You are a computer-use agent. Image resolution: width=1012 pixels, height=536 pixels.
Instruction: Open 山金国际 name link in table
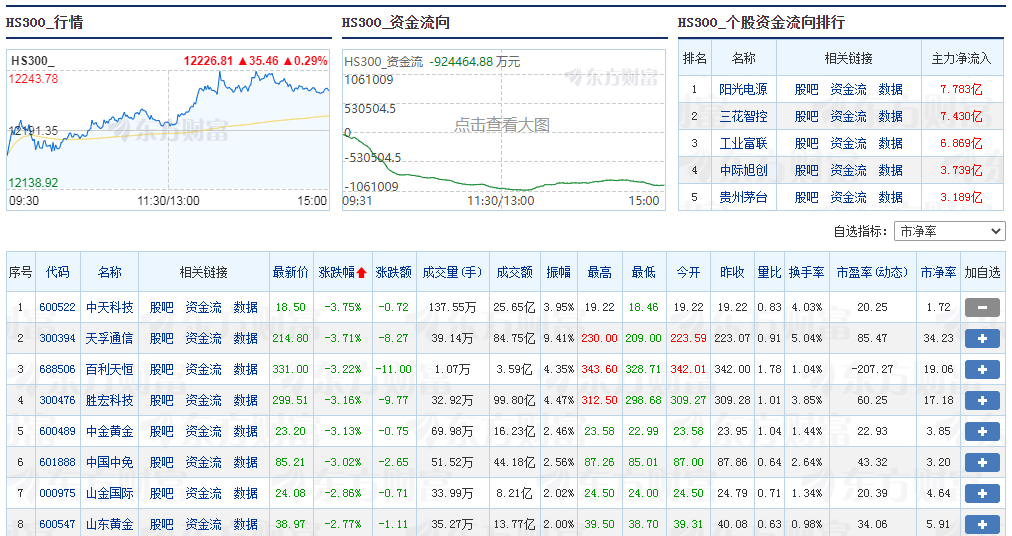tap(110, 493)
